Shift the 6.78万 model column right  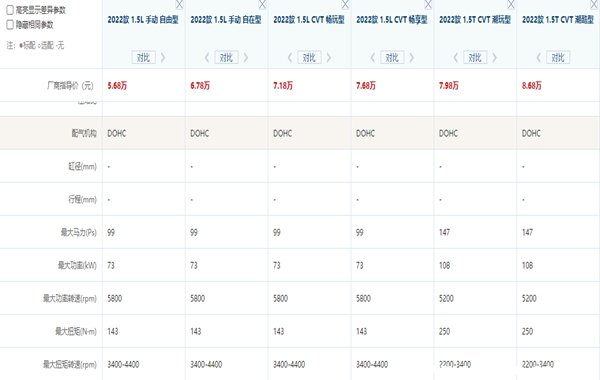[x=246, y=58]
